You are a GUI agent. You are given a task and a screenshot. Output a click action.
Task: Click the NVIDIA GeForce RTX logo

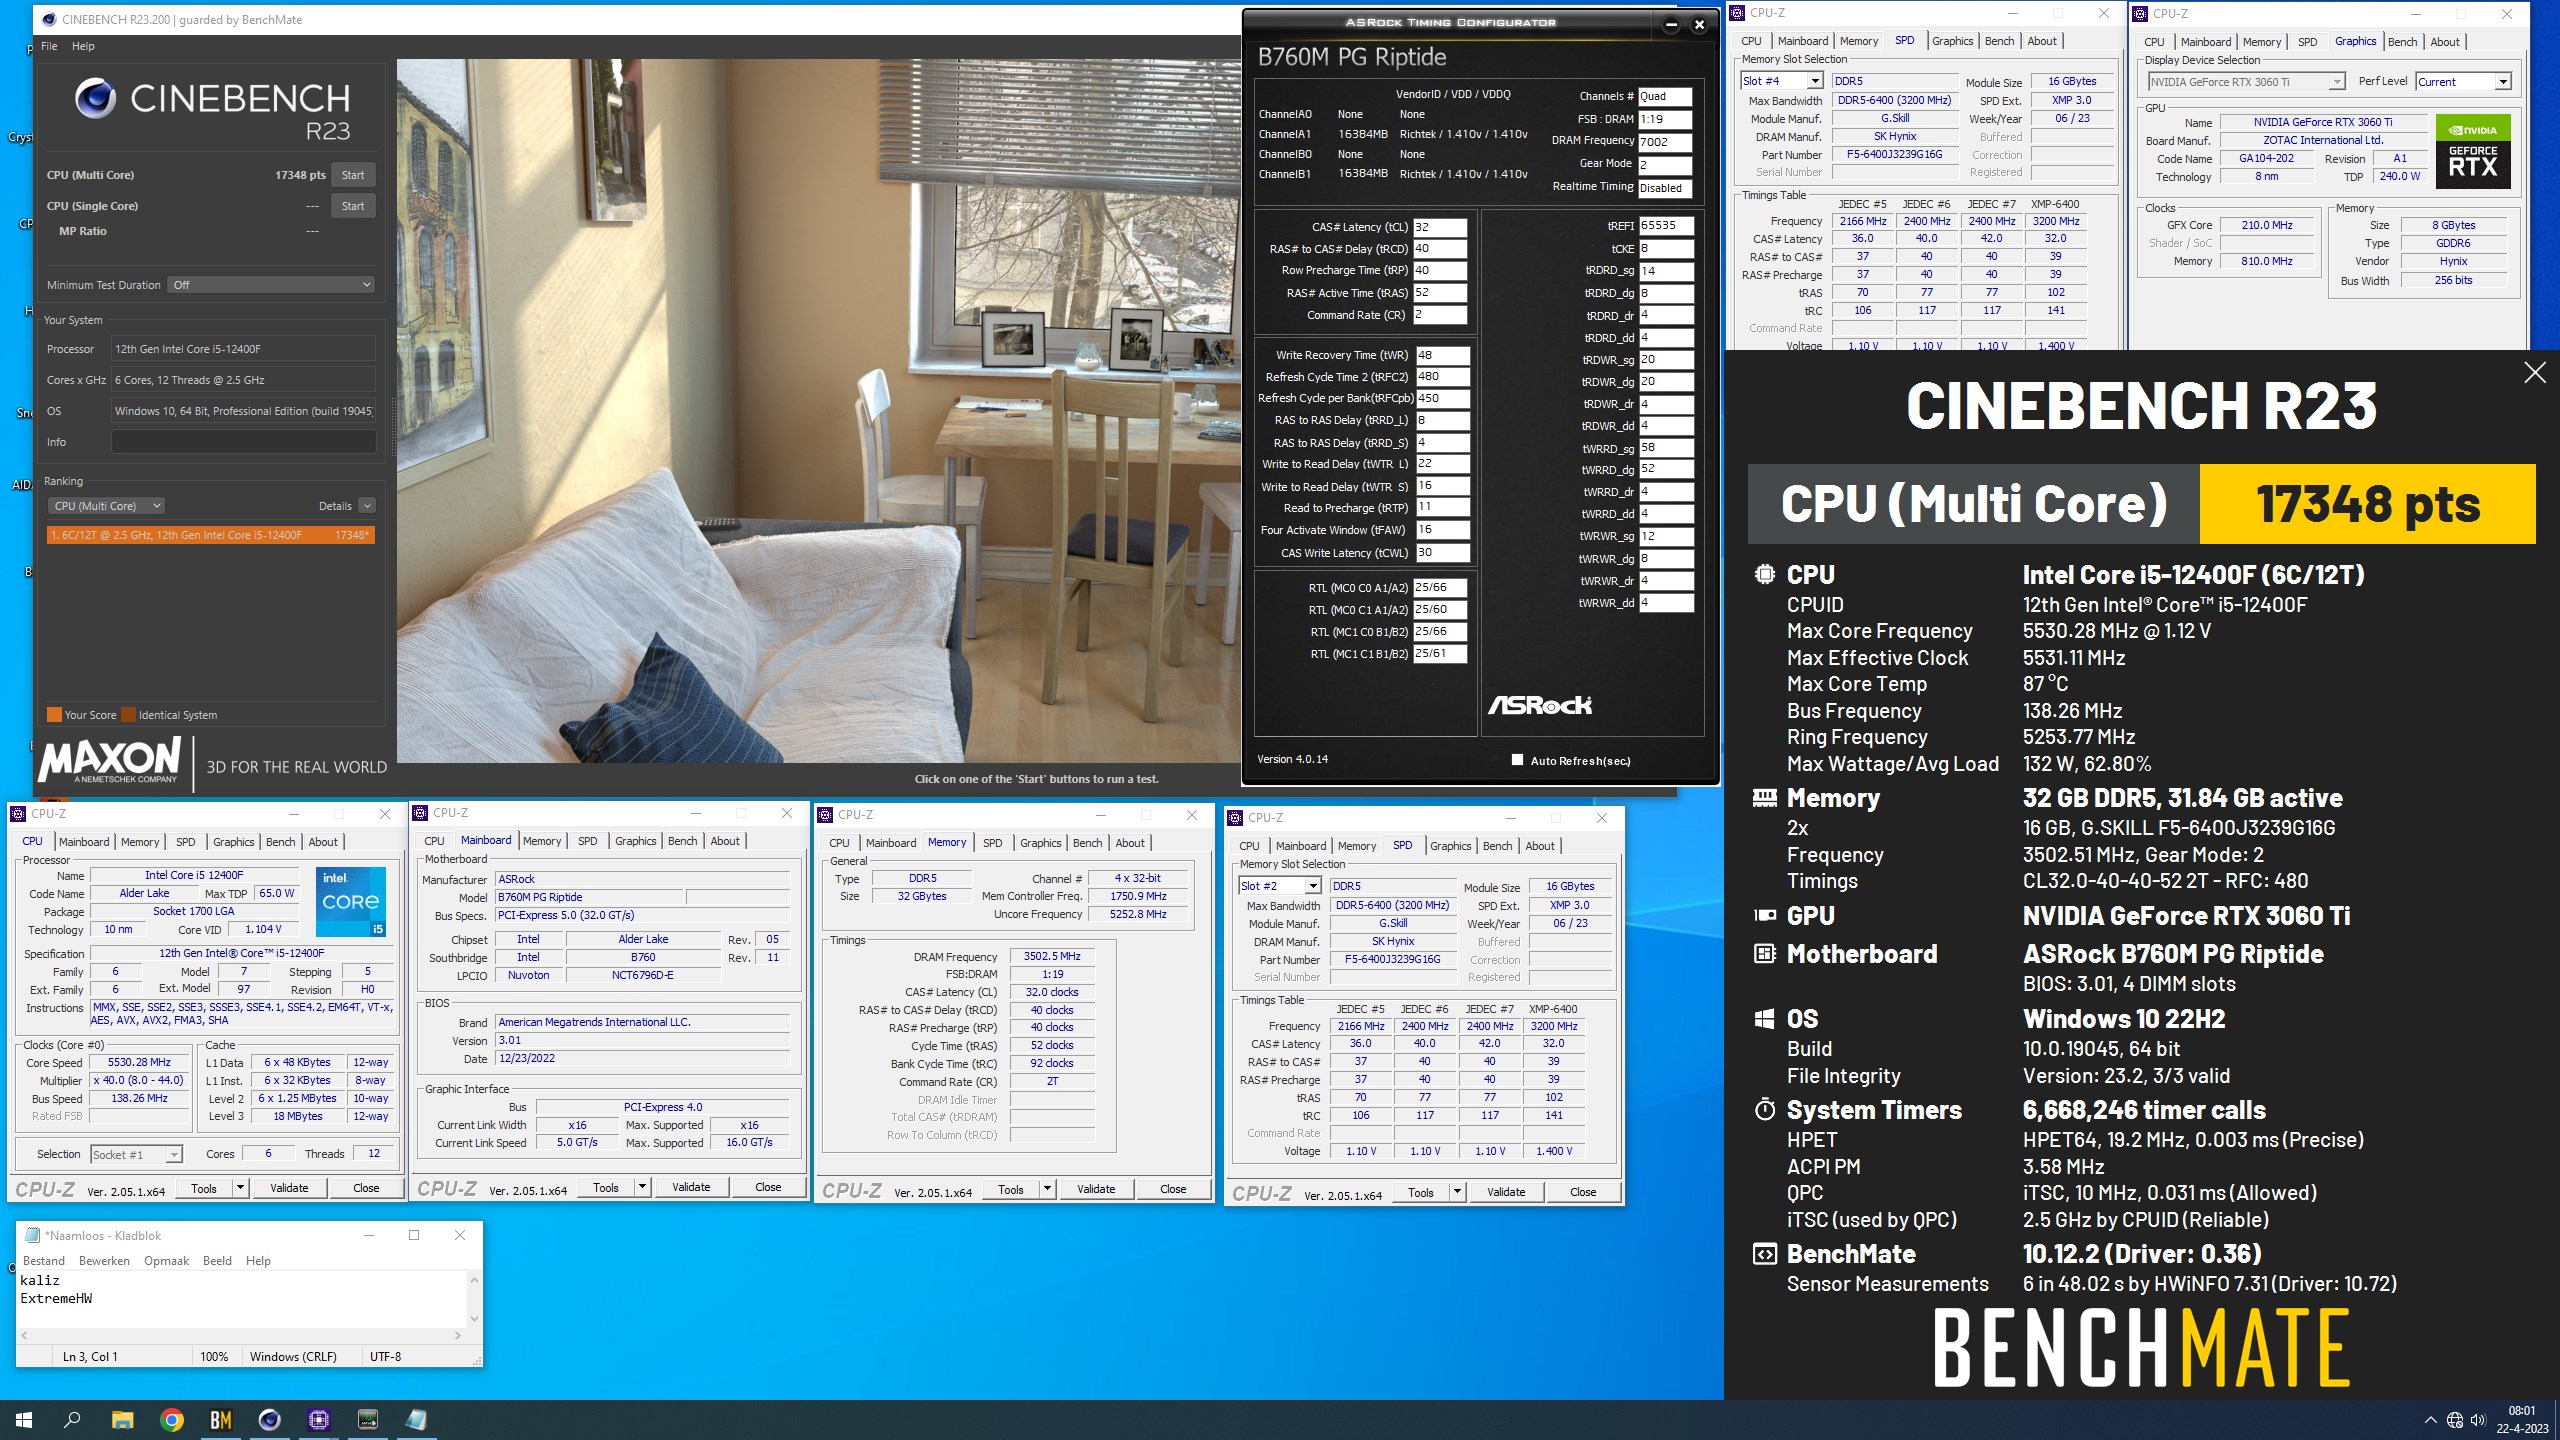point(2472,151)
